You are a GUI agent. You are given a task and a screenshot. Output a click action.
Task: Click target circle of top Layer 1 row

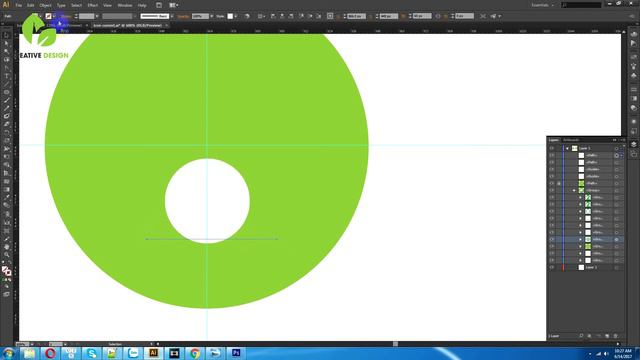pos(616,148)
